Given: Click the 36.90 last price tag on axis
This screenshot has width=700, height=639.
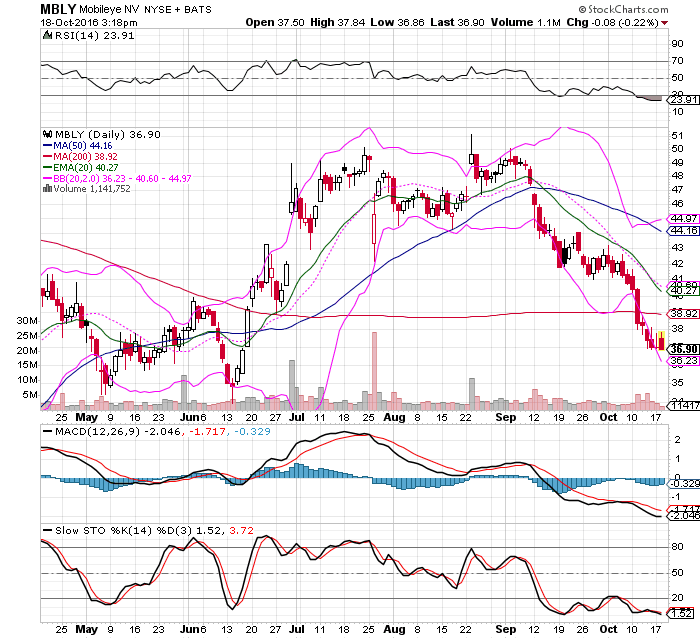Looking at the screenshot, I should (x=683, y=349).
